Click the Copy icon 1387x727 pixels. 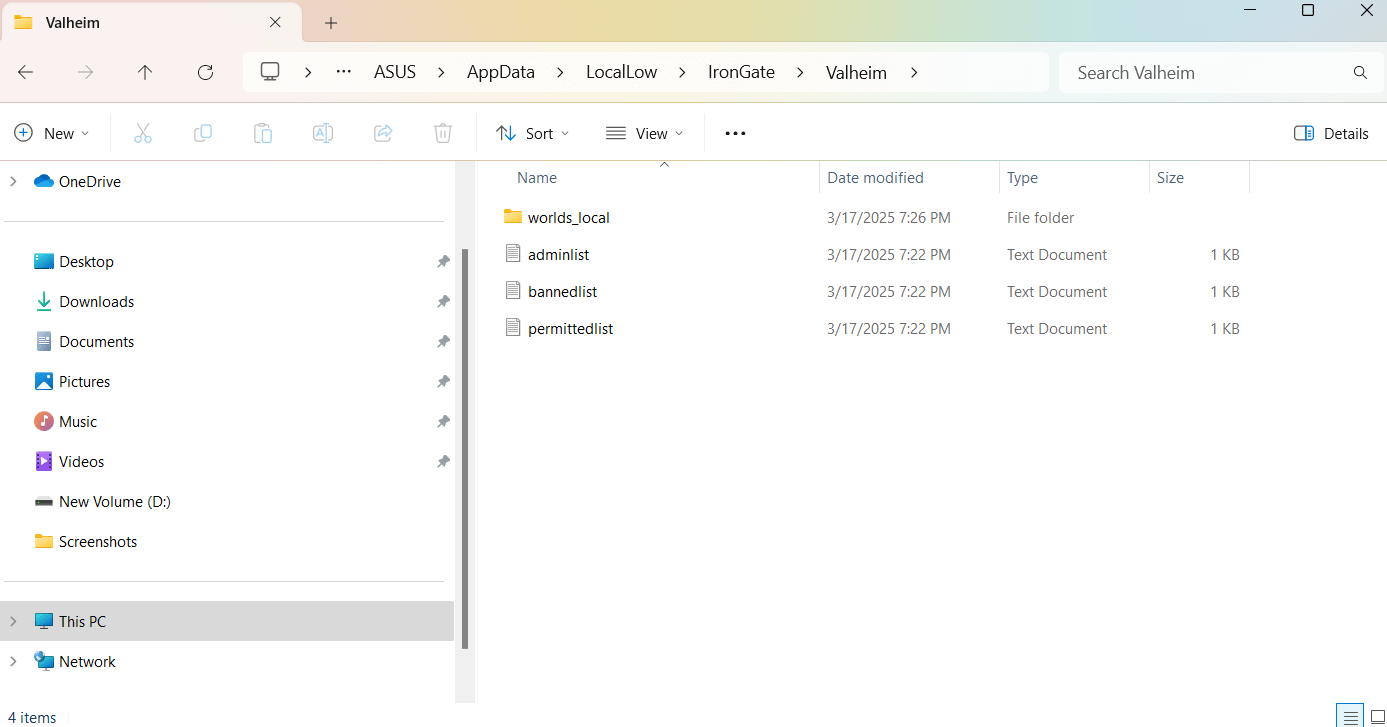(203, 132)
